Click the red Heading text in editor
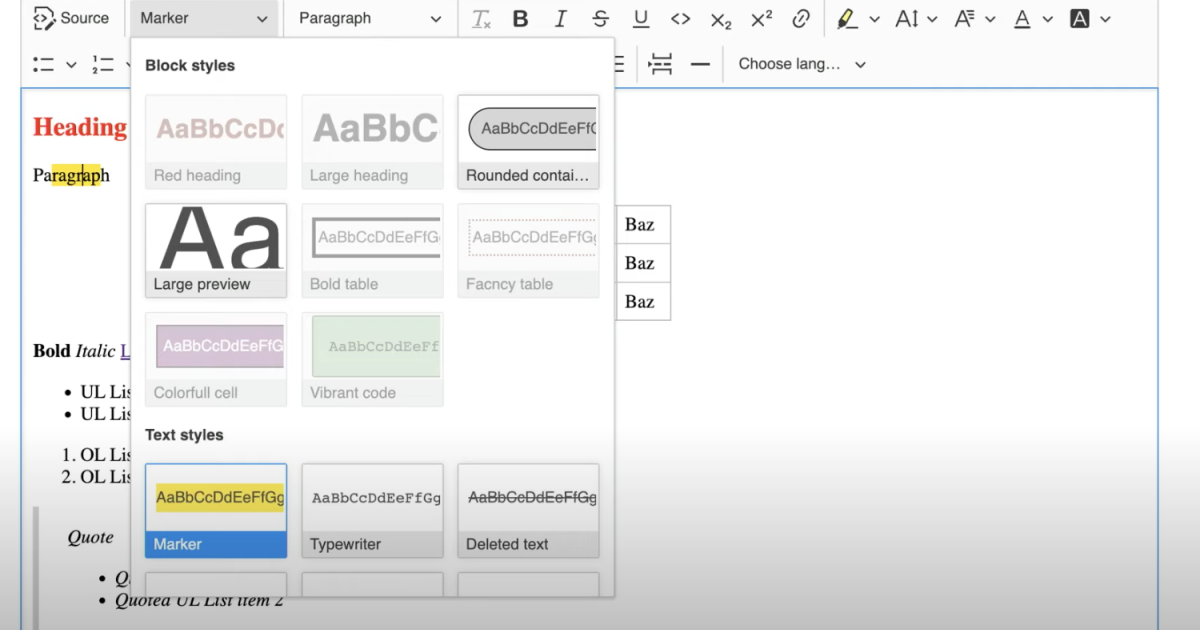This screenshot has width=1200, height=630. pyautogui.click(x=80, y=127)
